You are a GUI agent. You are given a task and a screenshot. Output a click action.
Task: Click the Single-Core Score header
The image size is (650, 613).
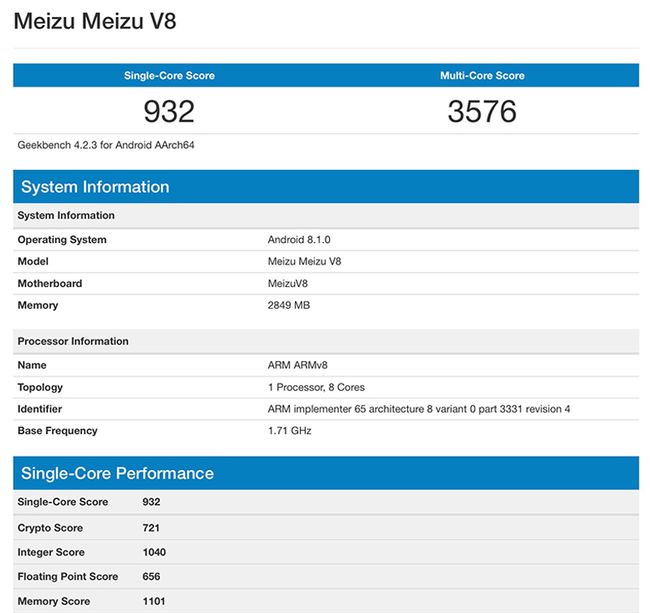(169, 75)
